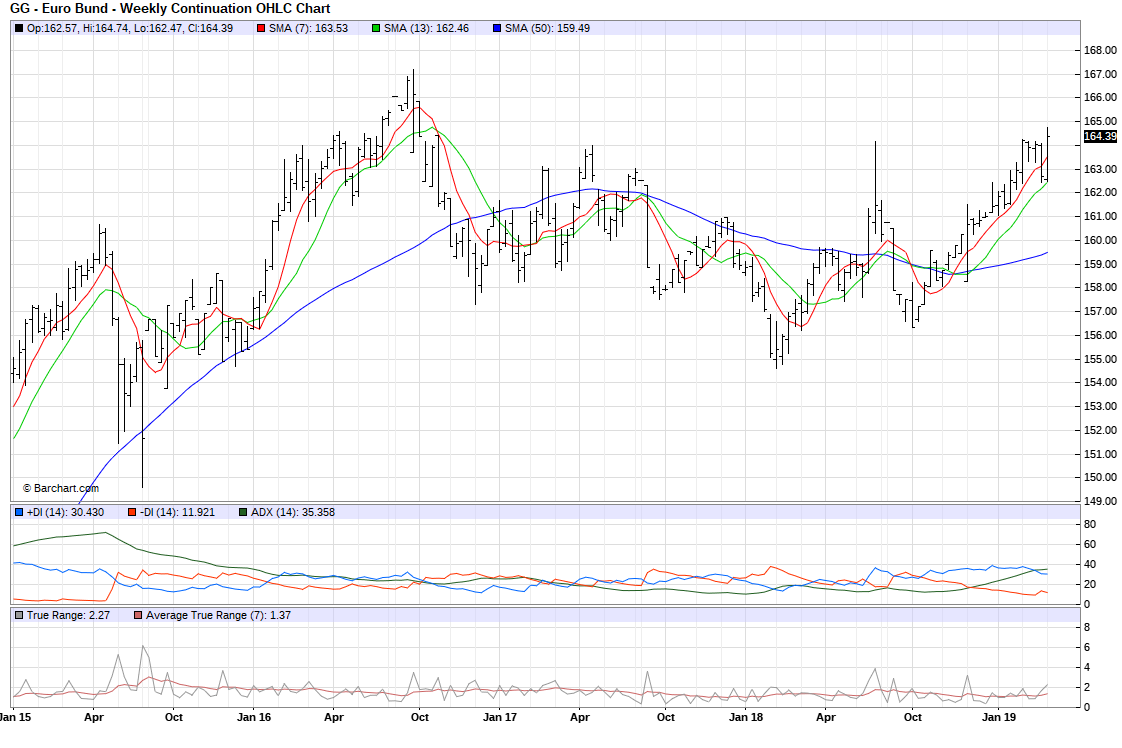This screenshot has width=1122, height=748.
Task: Click the 149.00 price axis label
Action: click(1100, 501)
